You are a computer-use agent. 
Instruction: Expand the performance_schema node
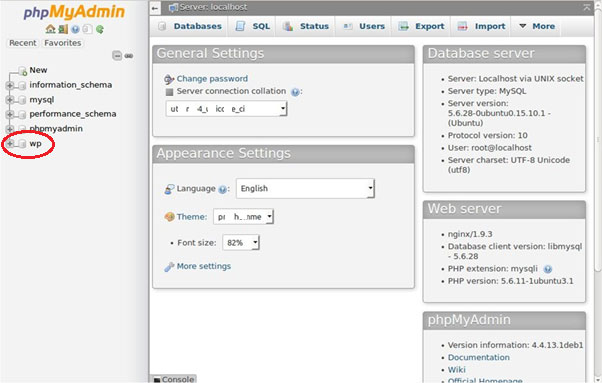10,114
